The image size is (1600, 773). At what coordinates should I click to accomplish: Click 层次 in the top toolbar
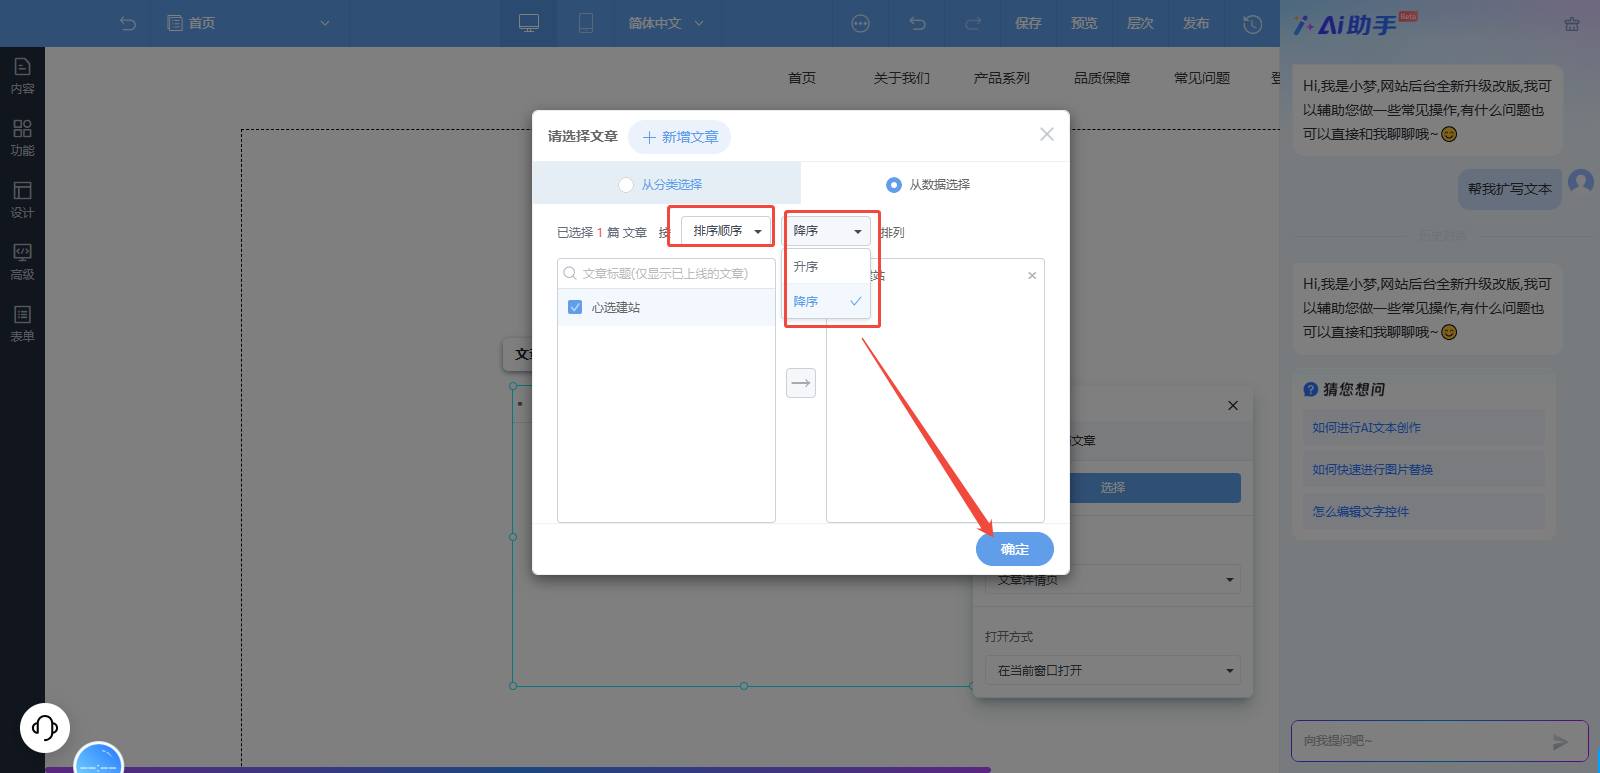(x=1140, y=23)
